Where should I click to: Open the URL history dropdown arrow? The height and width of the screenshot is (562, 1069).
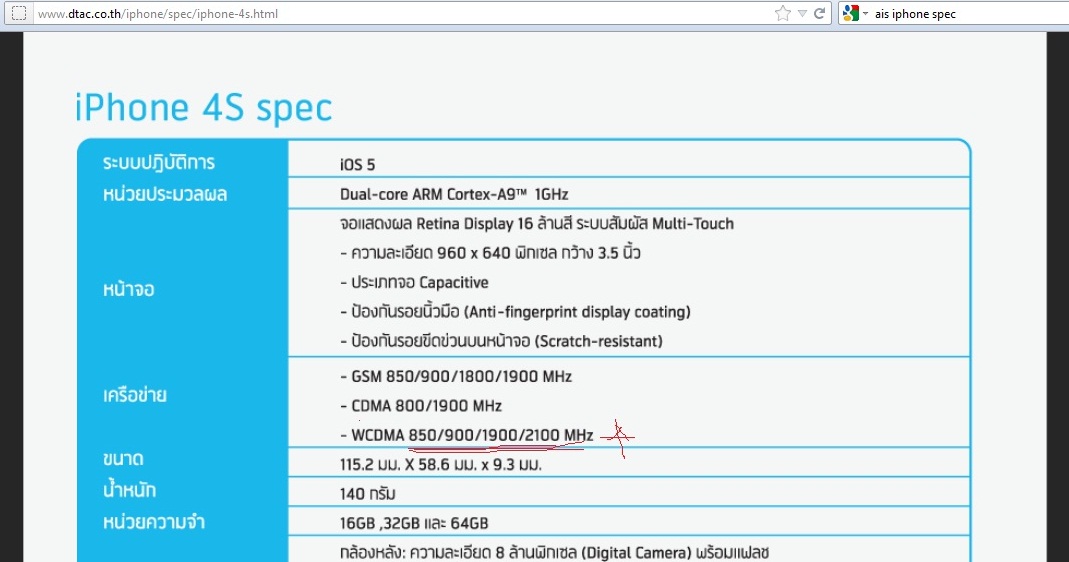pyautogui.click(x=802, y=14)
